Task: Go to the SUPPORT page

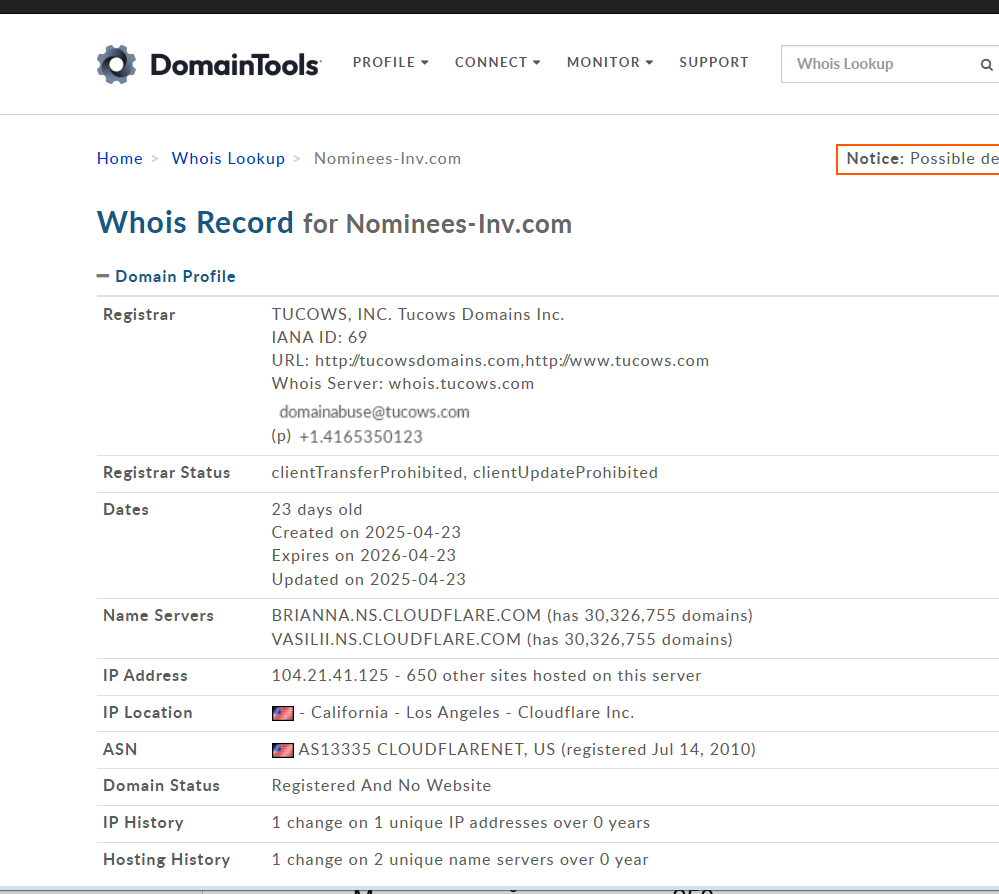Action: point(714,62)
